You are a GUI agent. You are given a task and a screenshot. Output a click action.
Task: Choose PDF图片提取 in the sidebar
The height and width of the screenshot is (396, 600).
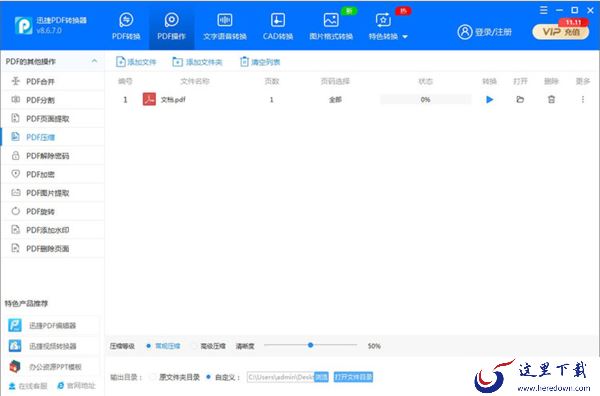(x=53, y=193)
